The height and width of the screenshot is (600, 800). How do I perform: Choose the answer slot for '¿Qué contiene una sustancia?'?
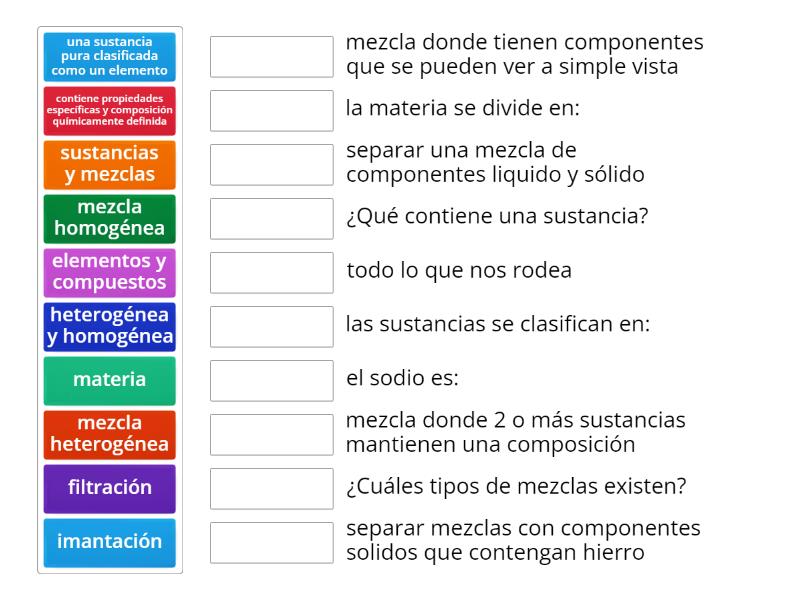click(x=272, y=219)
